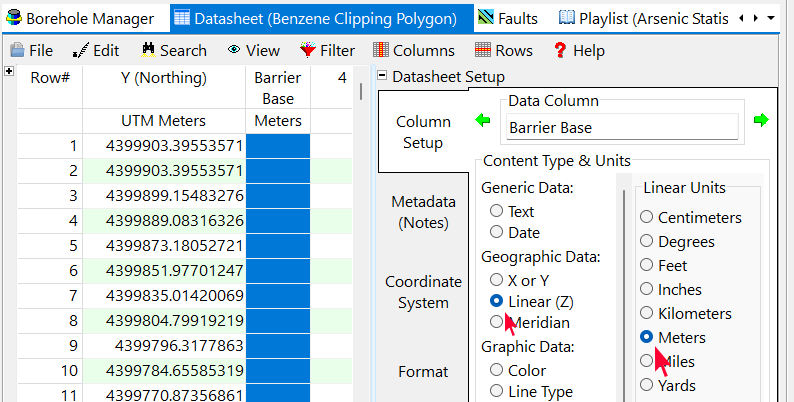Open the tab list dropdown arrow

770,18
